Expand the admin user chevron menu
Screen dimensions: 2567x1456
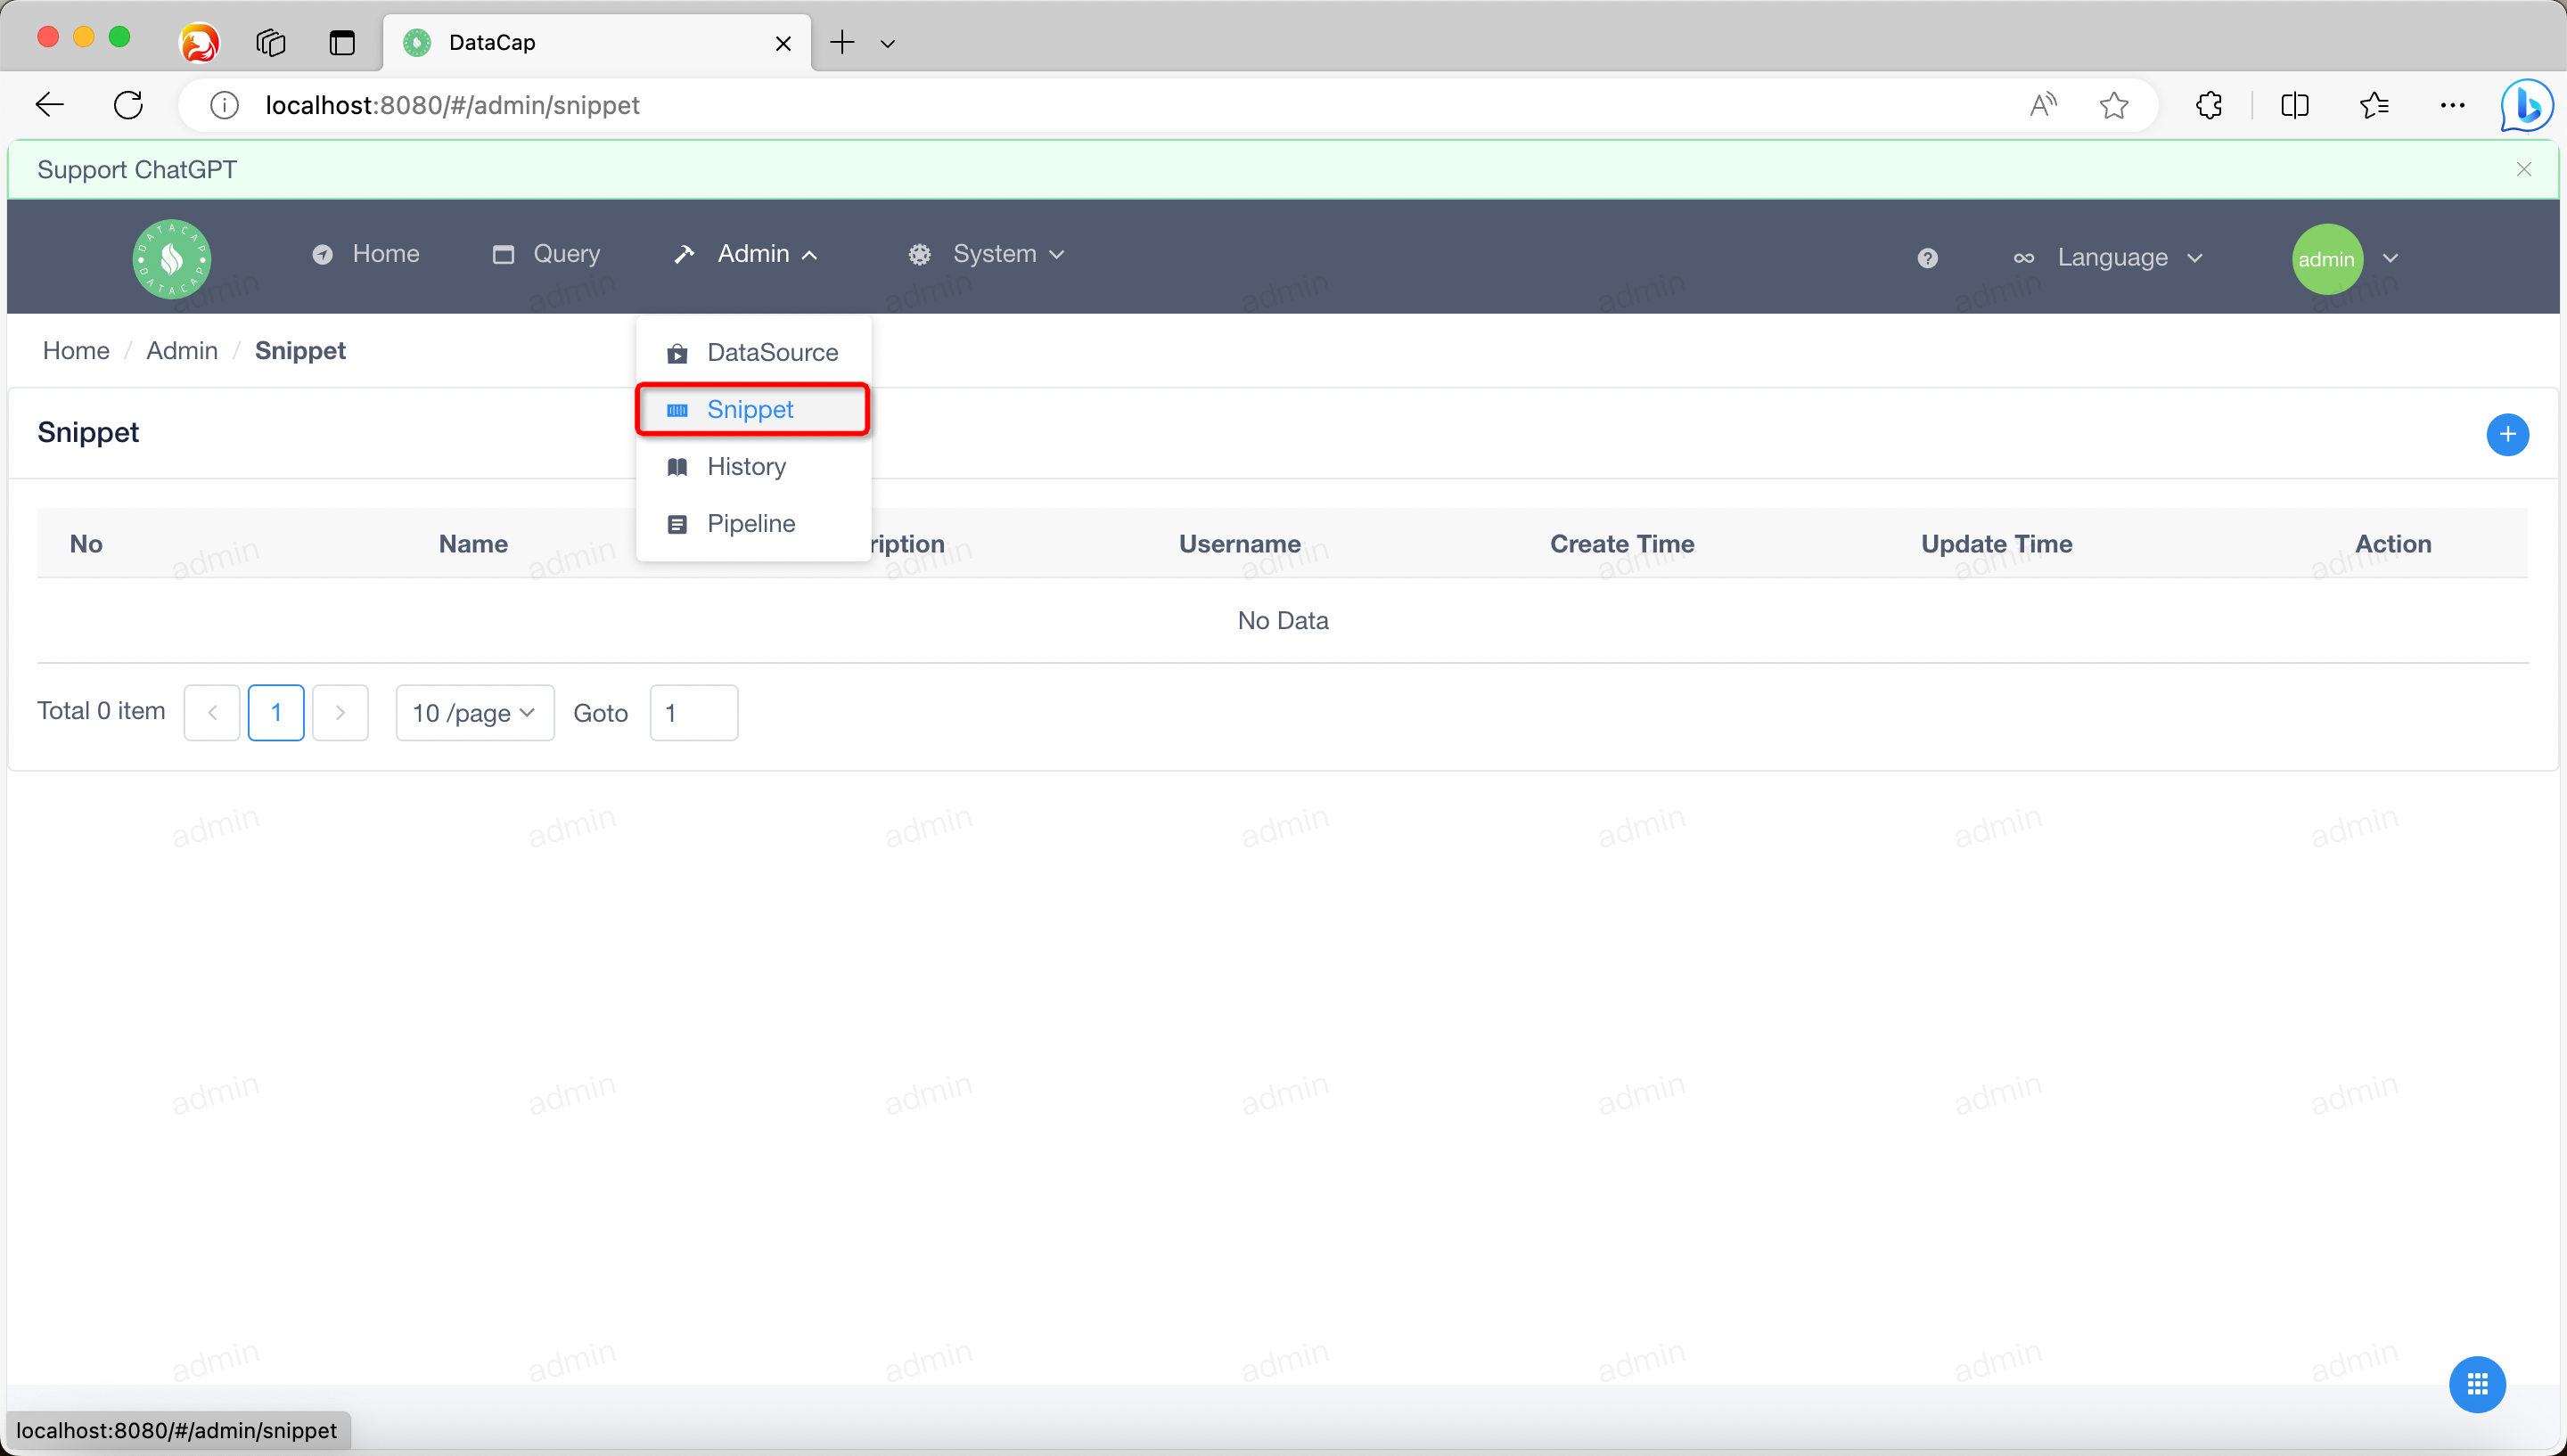pos(2390,258)
